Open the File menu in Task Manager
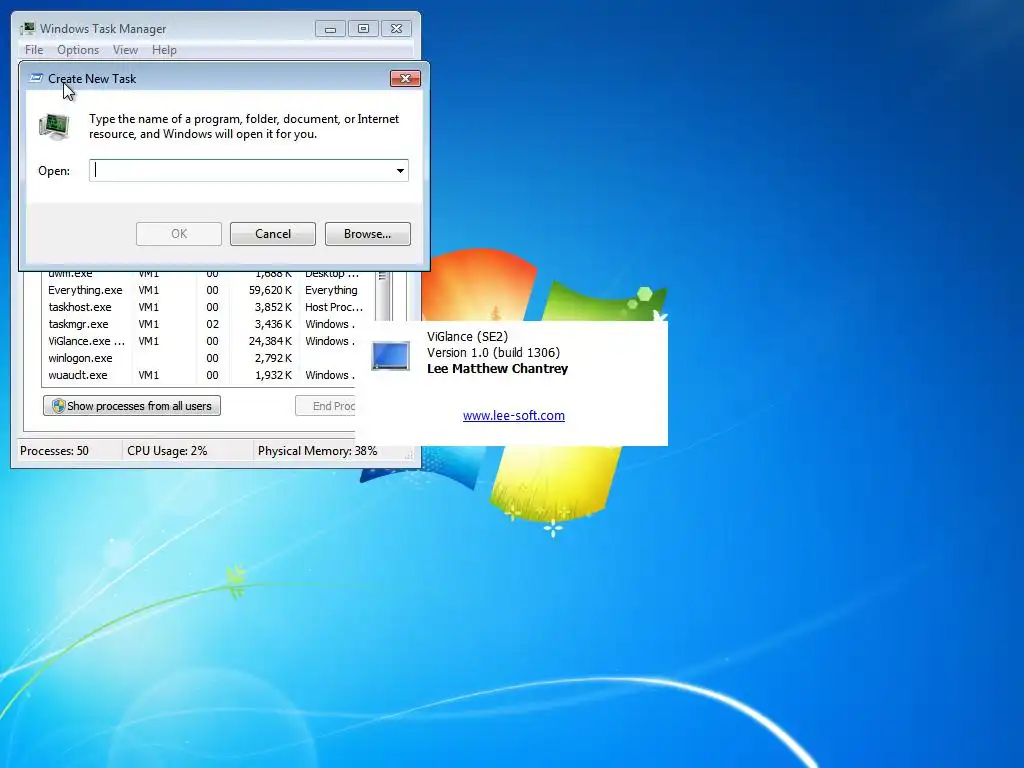Image resolution: width=1024 pixels, height=768 pixels. tap(34, 50)
